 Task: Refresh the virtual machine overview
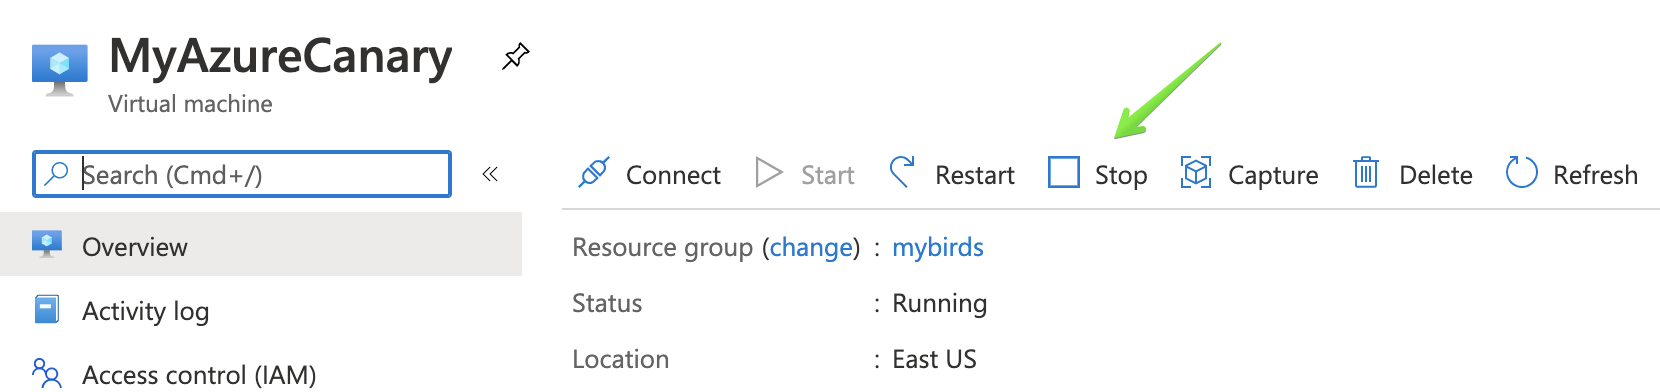click(1572, 174)
